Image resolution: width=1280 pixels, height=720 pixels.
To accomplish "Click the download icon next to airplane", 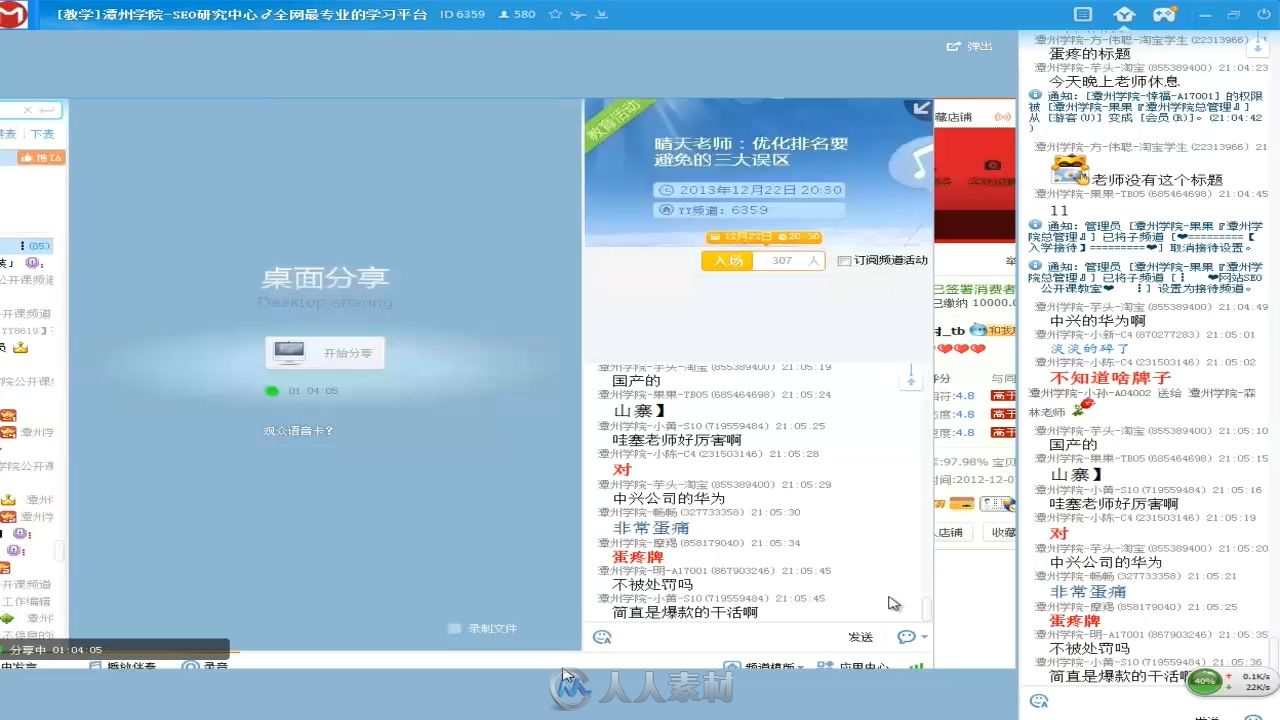I will pos(601,15).
